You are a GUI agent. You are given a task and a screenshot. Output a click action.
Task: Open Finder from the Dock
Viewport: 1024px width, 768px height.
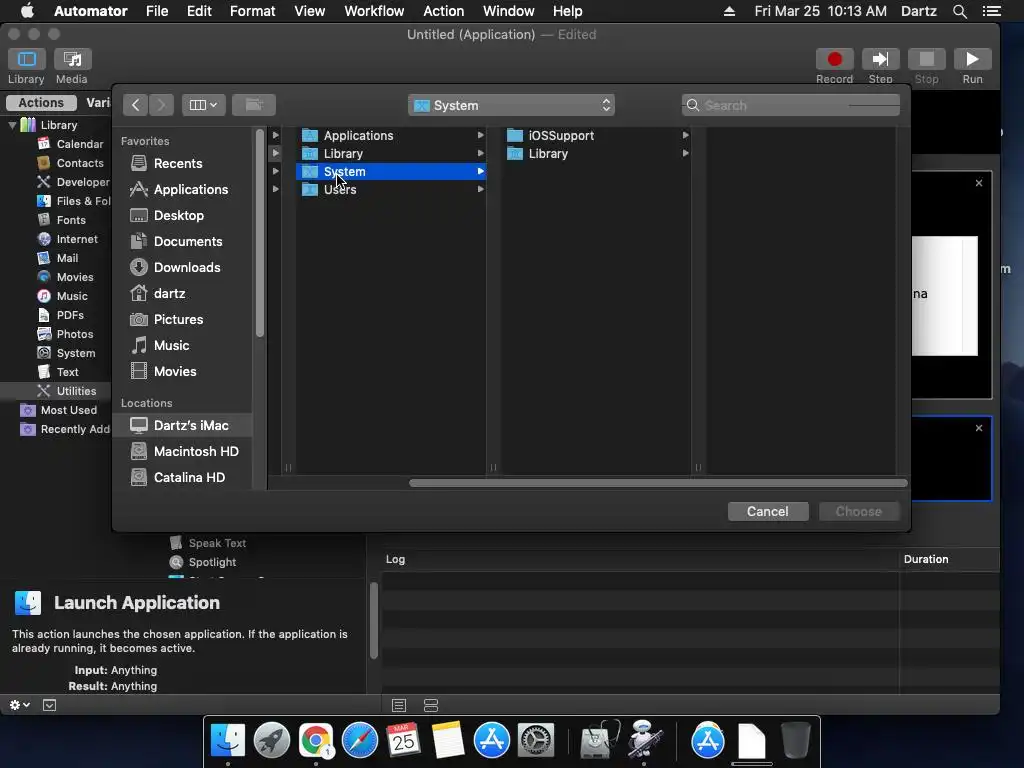pyautogui.click(x=227, y=741)
